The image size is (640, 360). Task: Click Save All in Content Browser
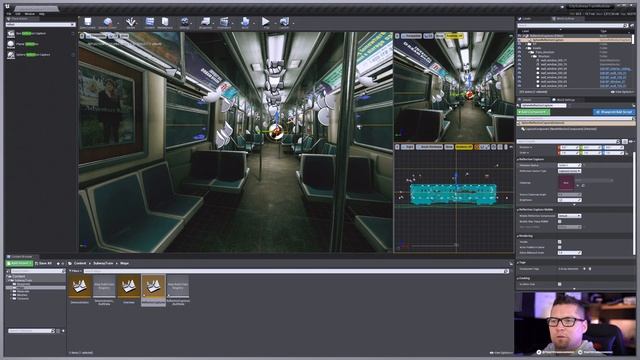(x=44, y=264)
